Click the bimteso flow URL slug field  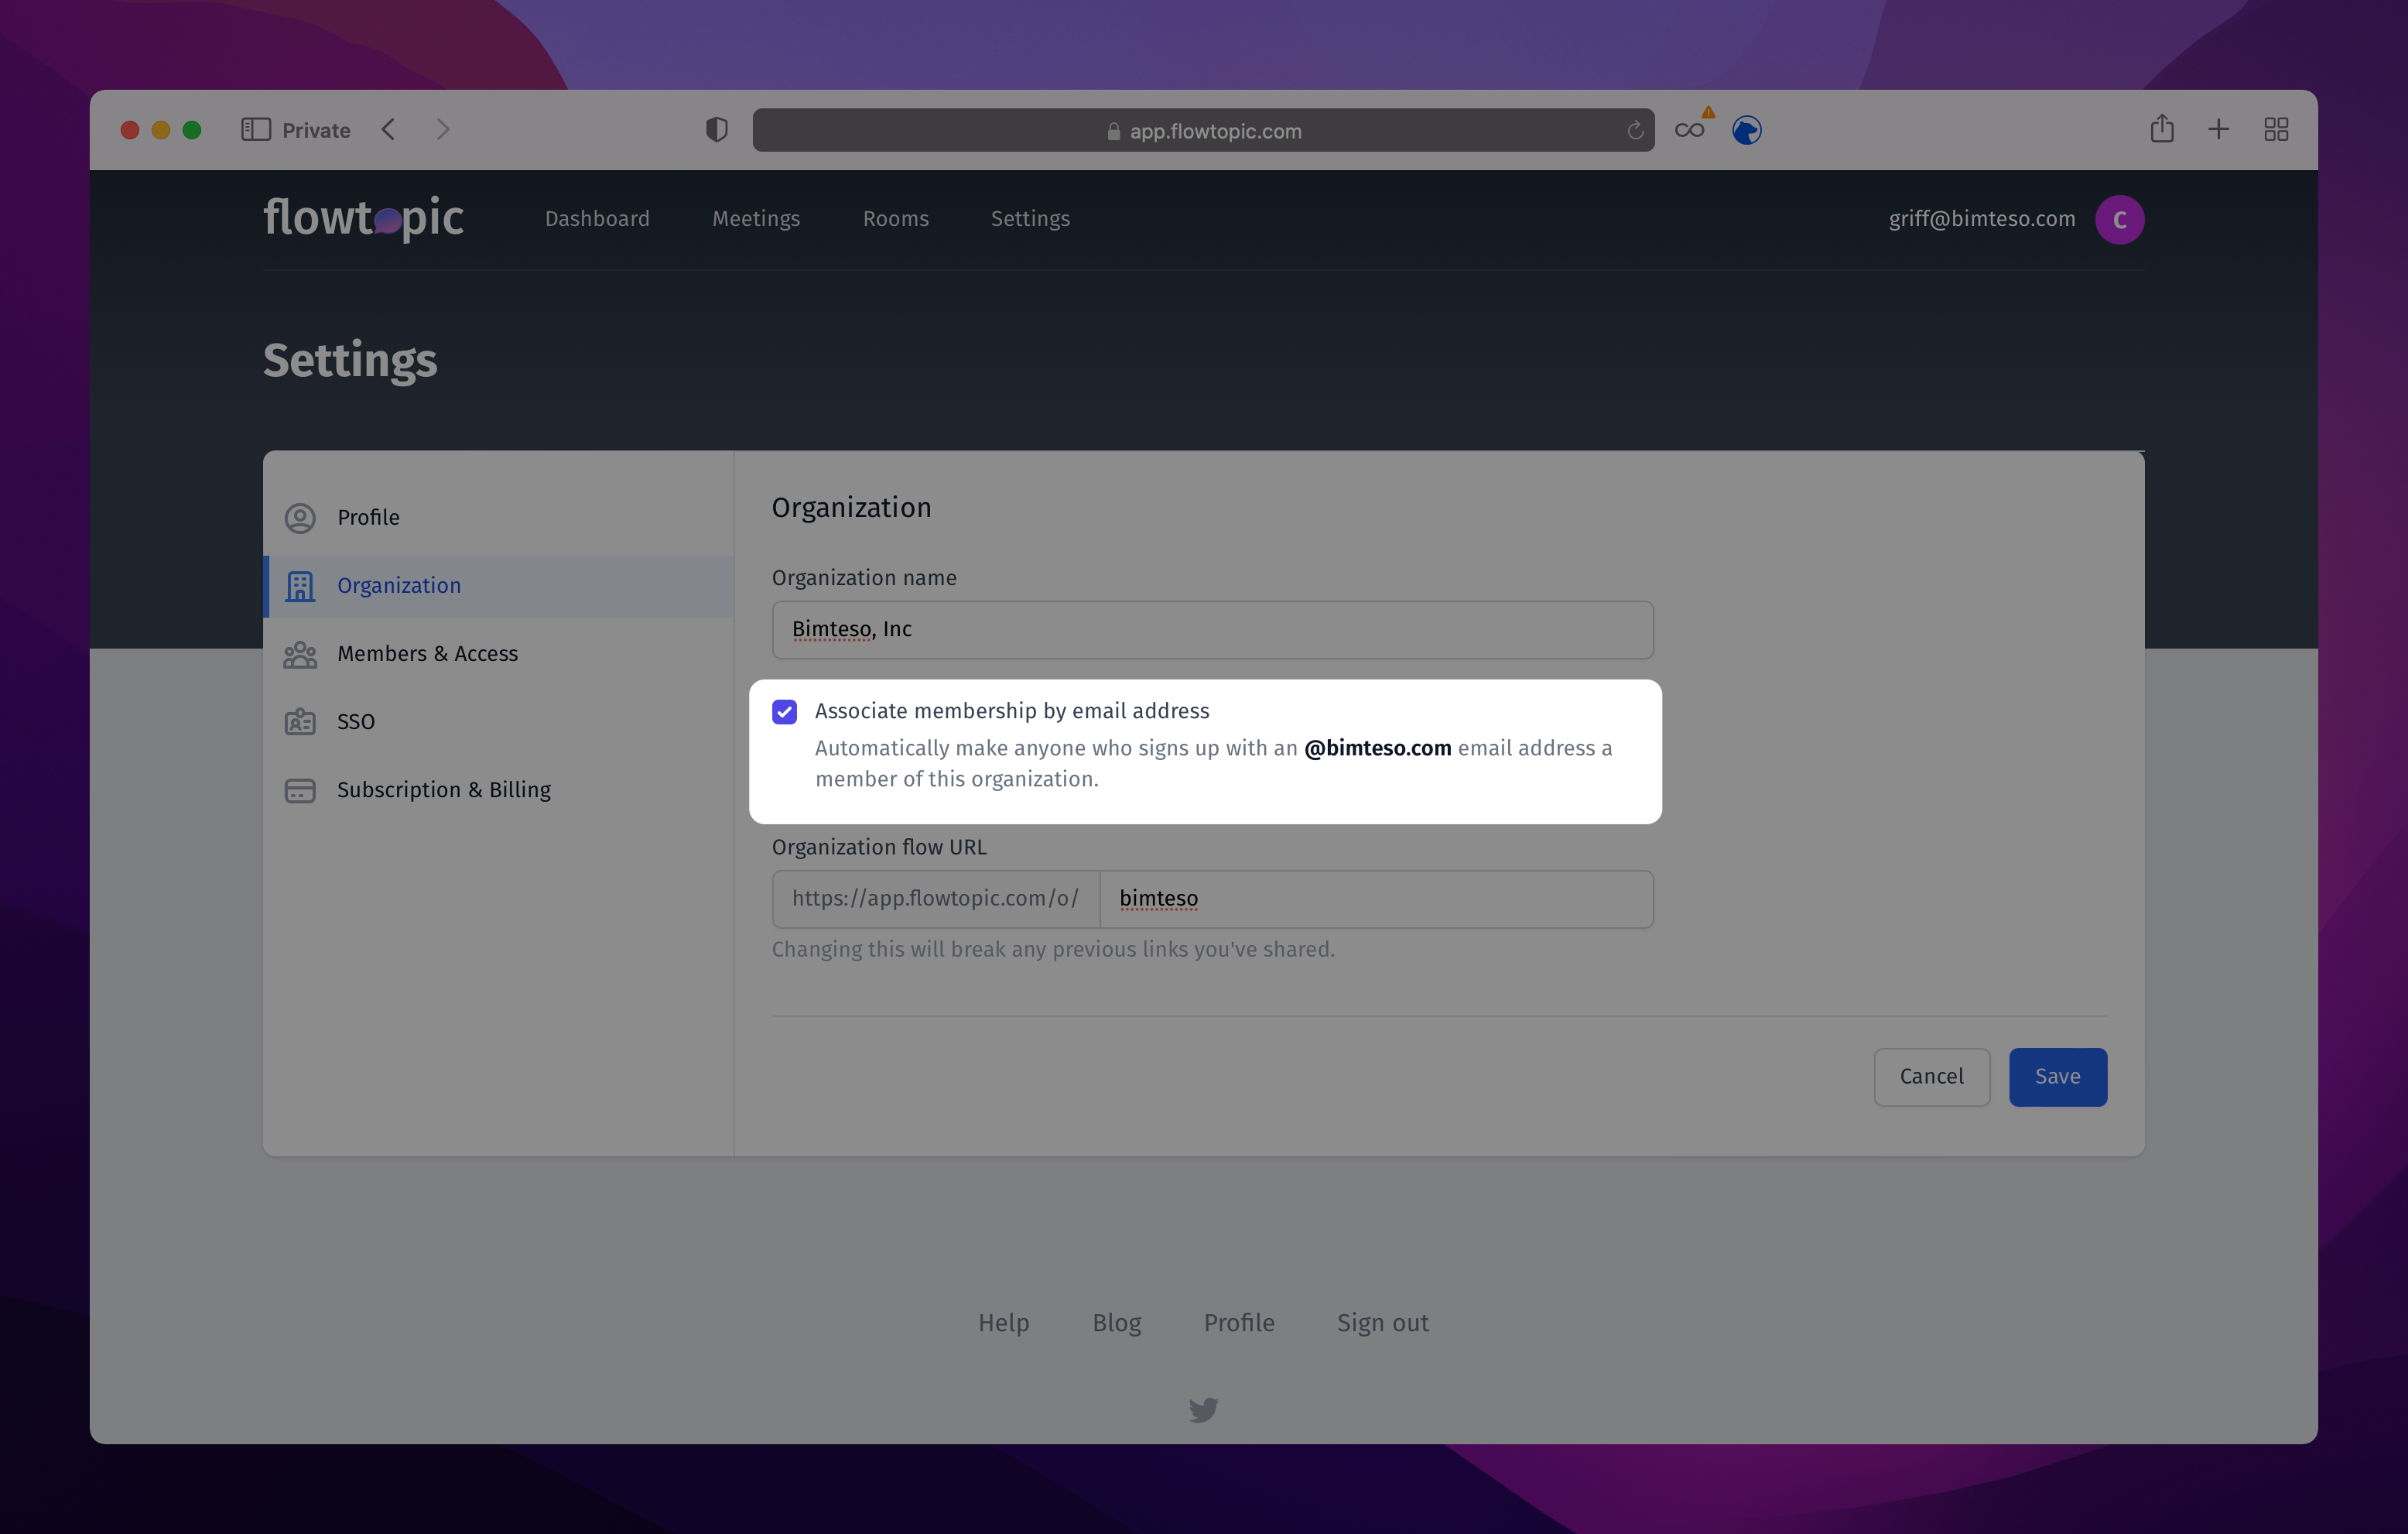[1376, 899]
